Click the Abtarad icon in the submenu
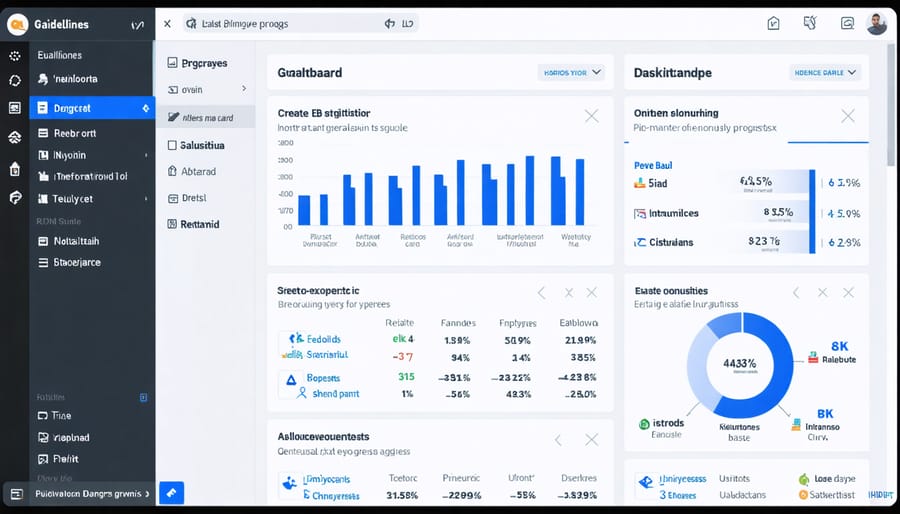900x514 pixels. pos(172,171)
